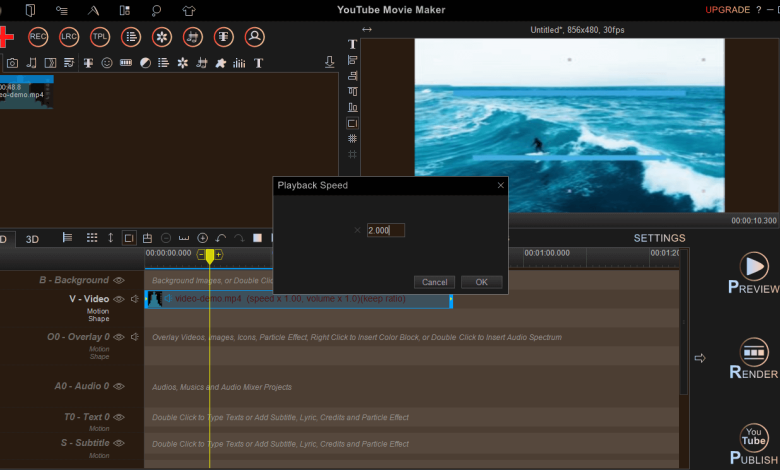780x470 pixels.
Task: Expand preview width with double-arrow icon
Action: coord(367,30)
